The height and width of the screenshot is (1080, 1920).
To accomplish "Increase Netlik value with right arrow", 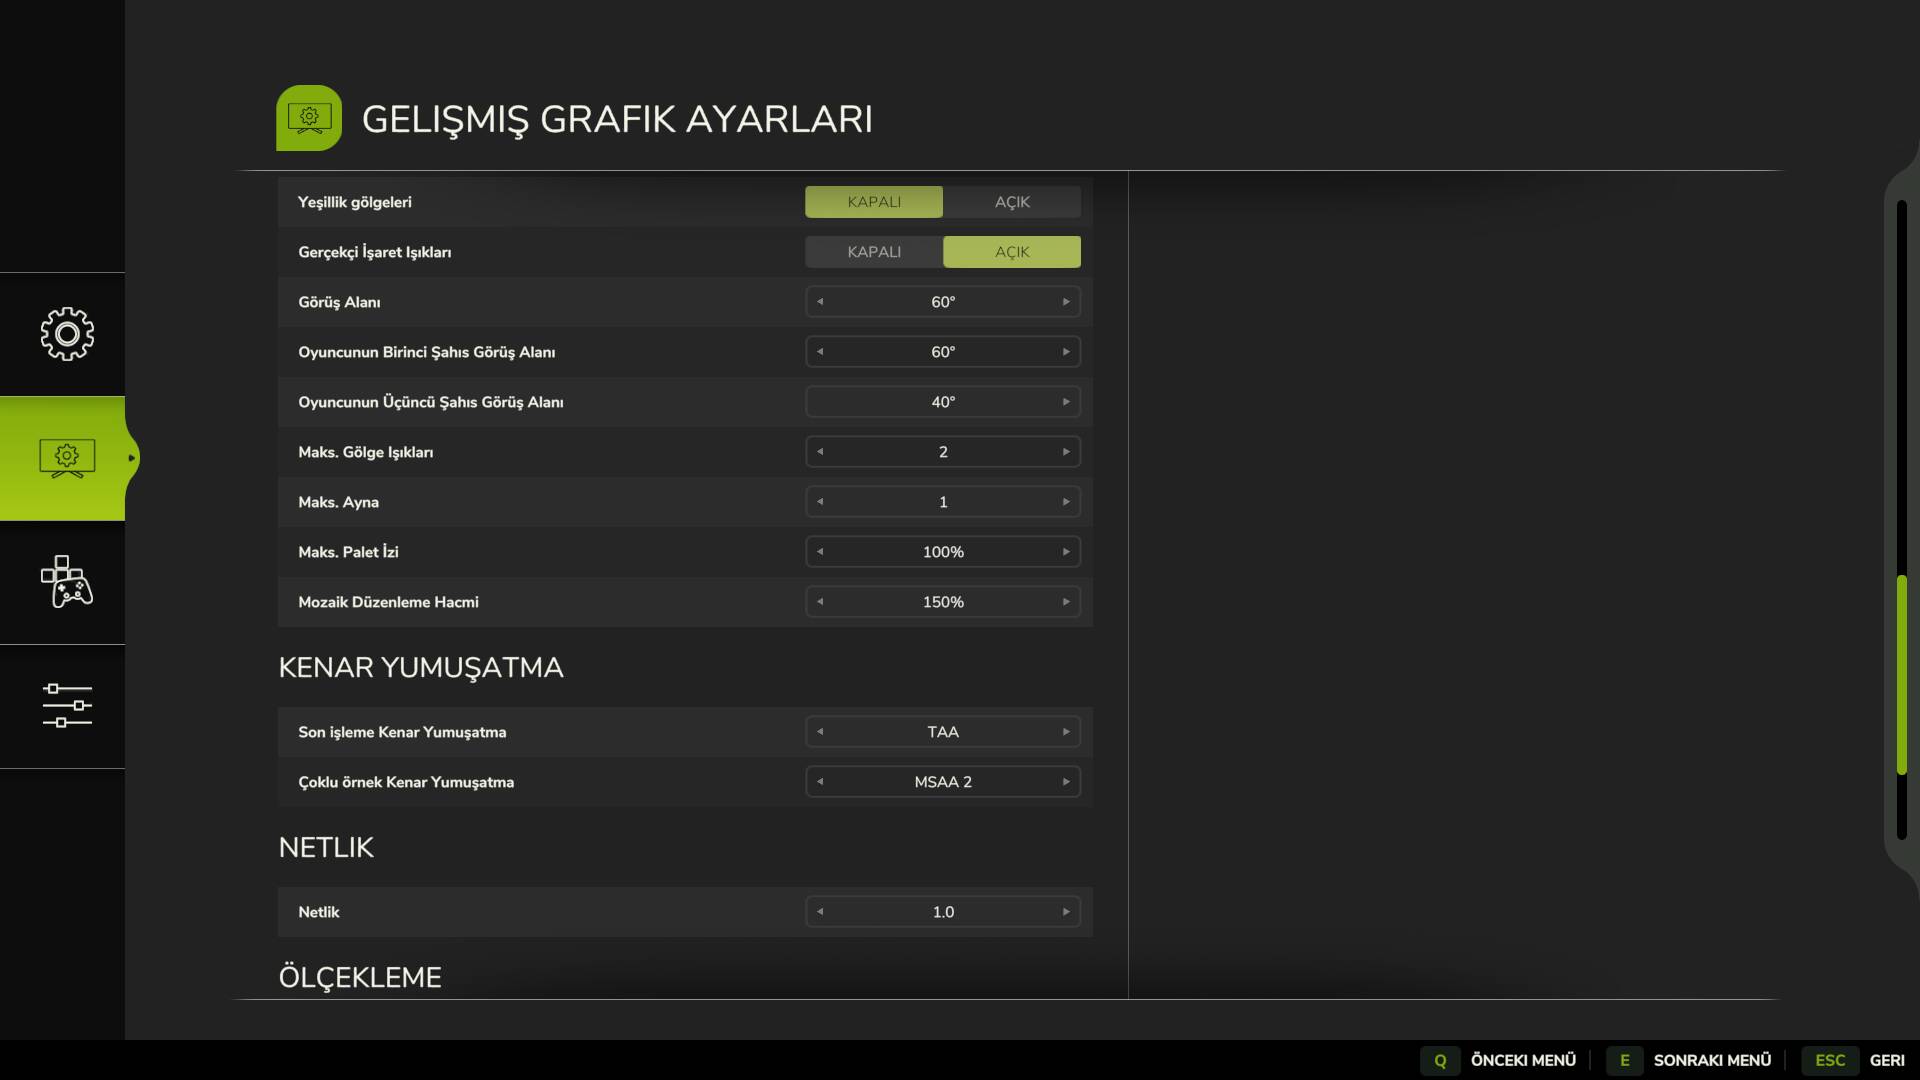I will (x=1066, y=912).
